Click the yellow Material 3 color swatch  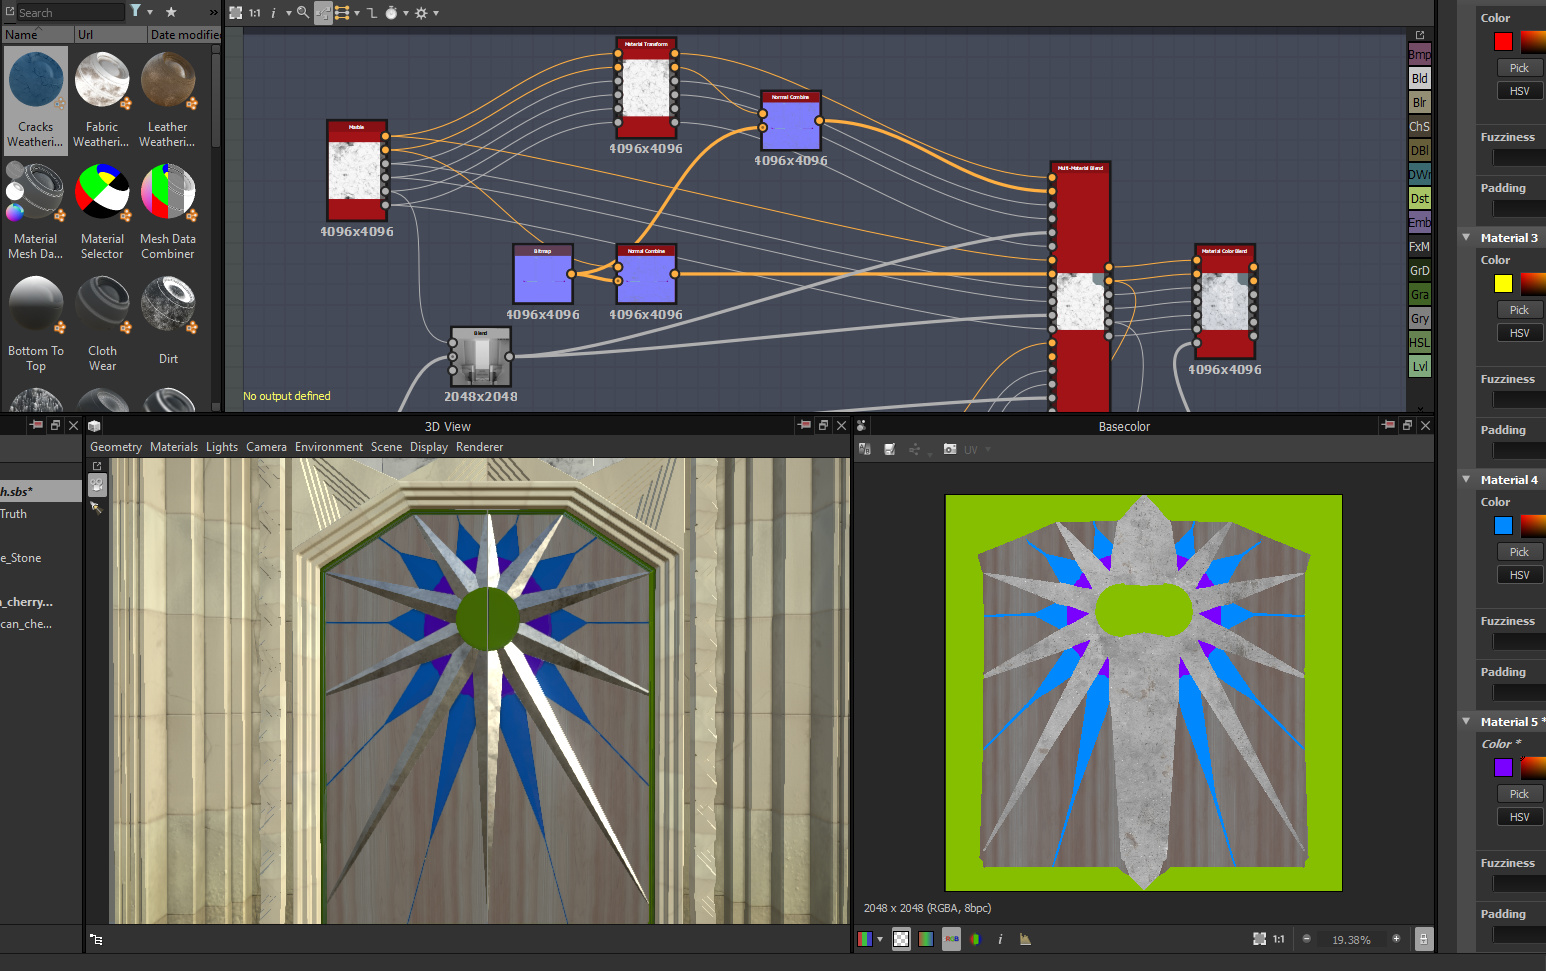pyautogui.click(x=1503, y=284)
